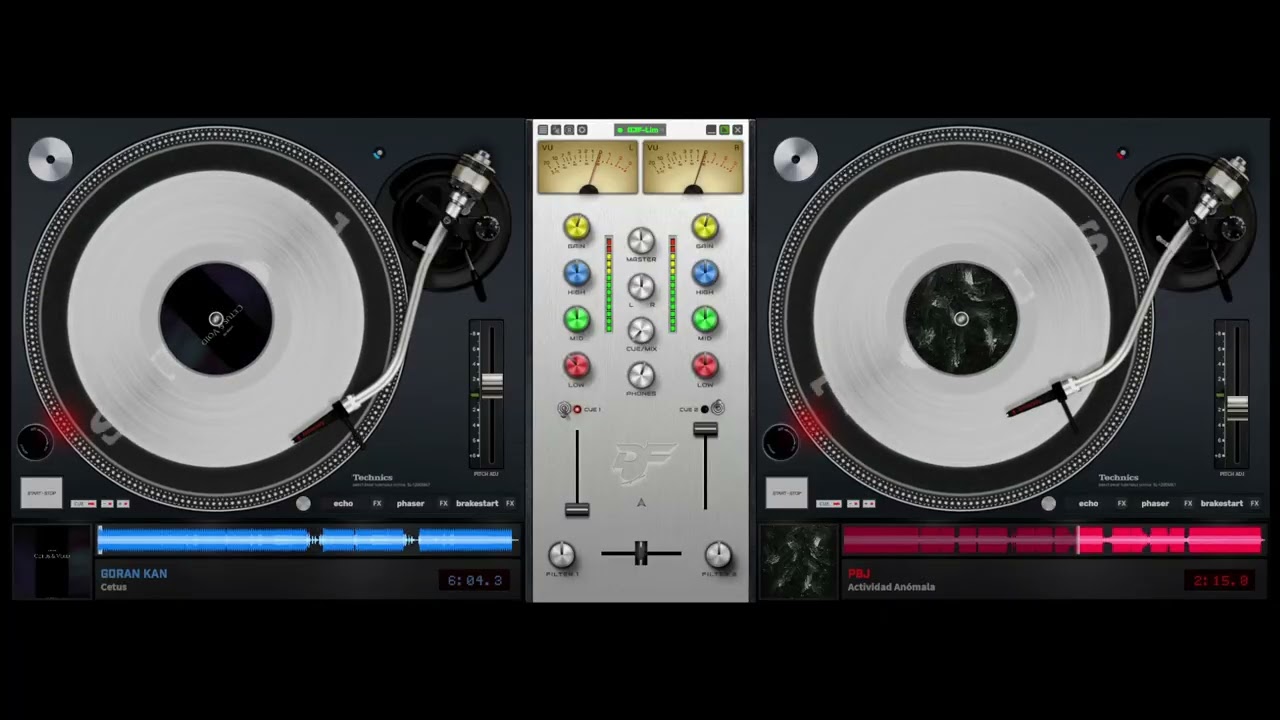This screenshot has height=720, width=1280.
Task: Click the right channel red LOW knob
Action: [705, 366]
